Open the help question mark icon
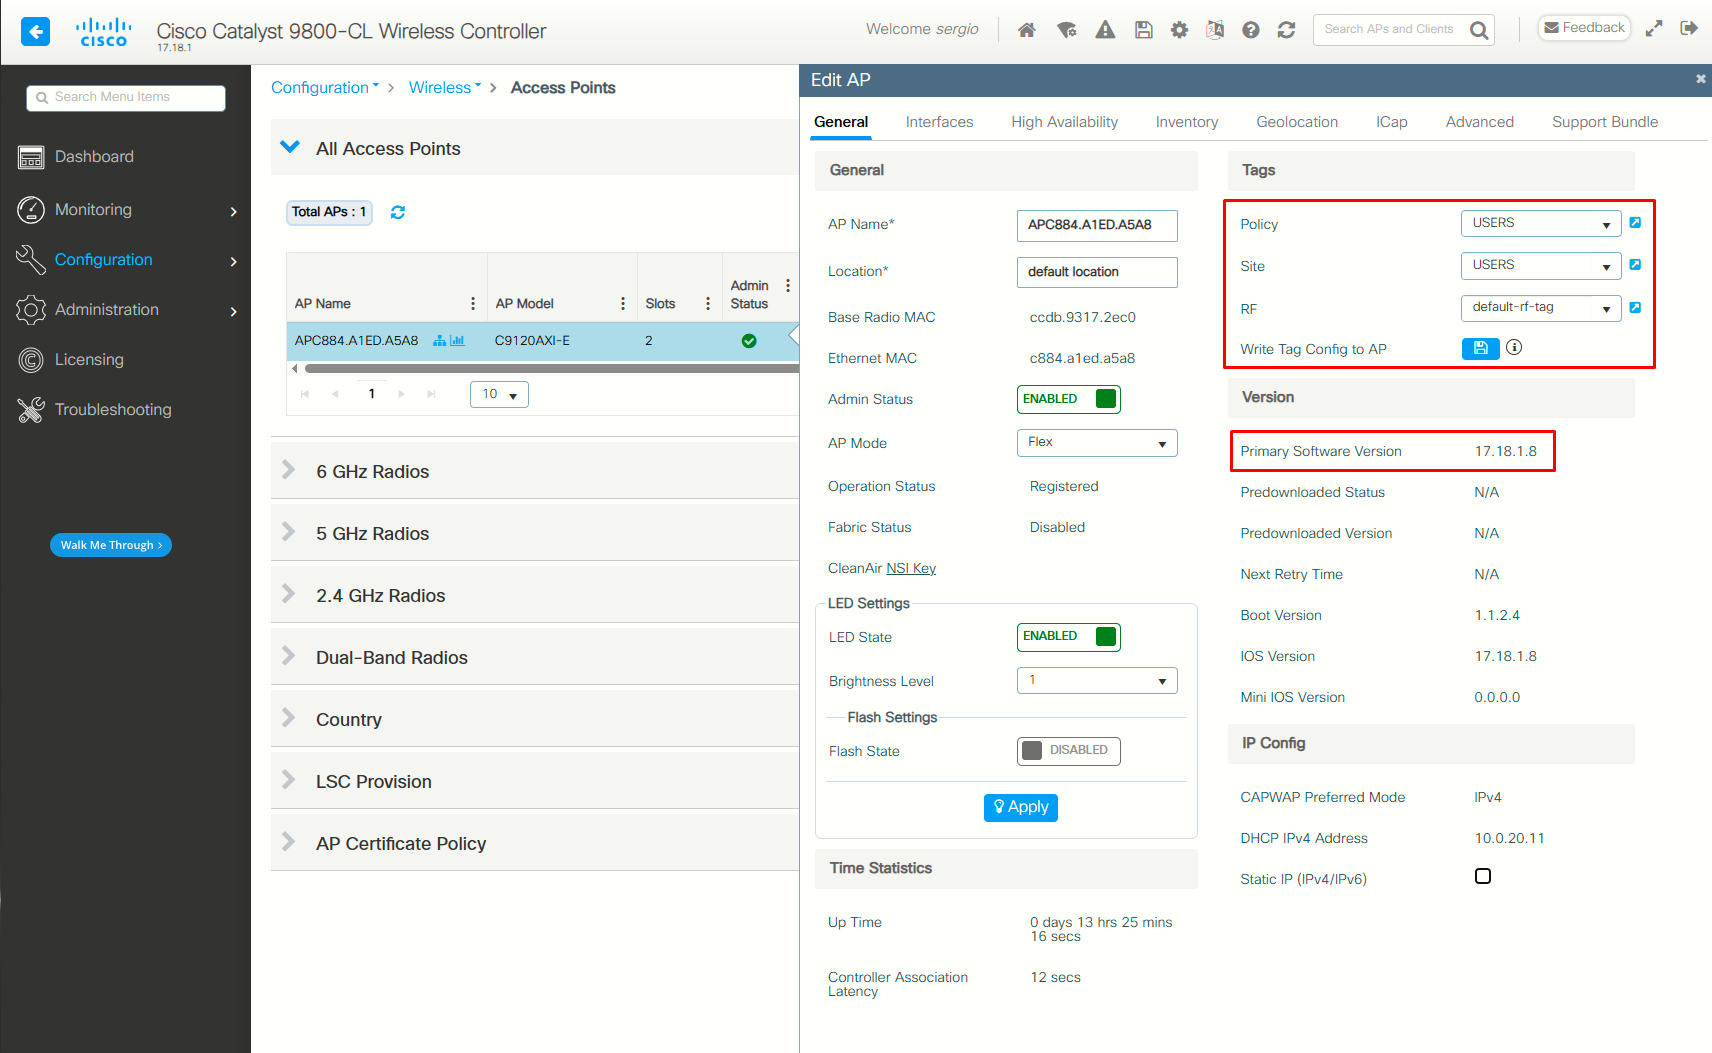This screenshot has height=1053, width=1712. (1251, 30)
